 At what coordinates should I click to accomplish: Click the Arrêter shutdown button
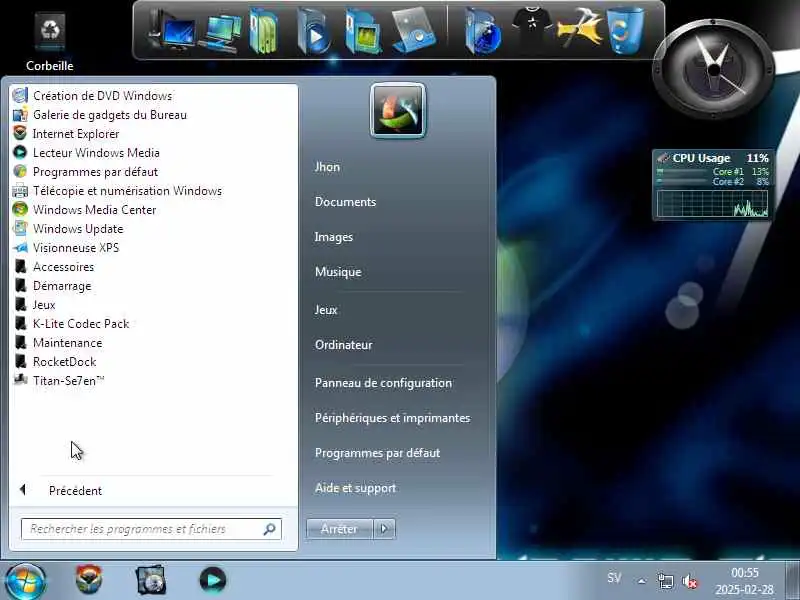(339, 529)
